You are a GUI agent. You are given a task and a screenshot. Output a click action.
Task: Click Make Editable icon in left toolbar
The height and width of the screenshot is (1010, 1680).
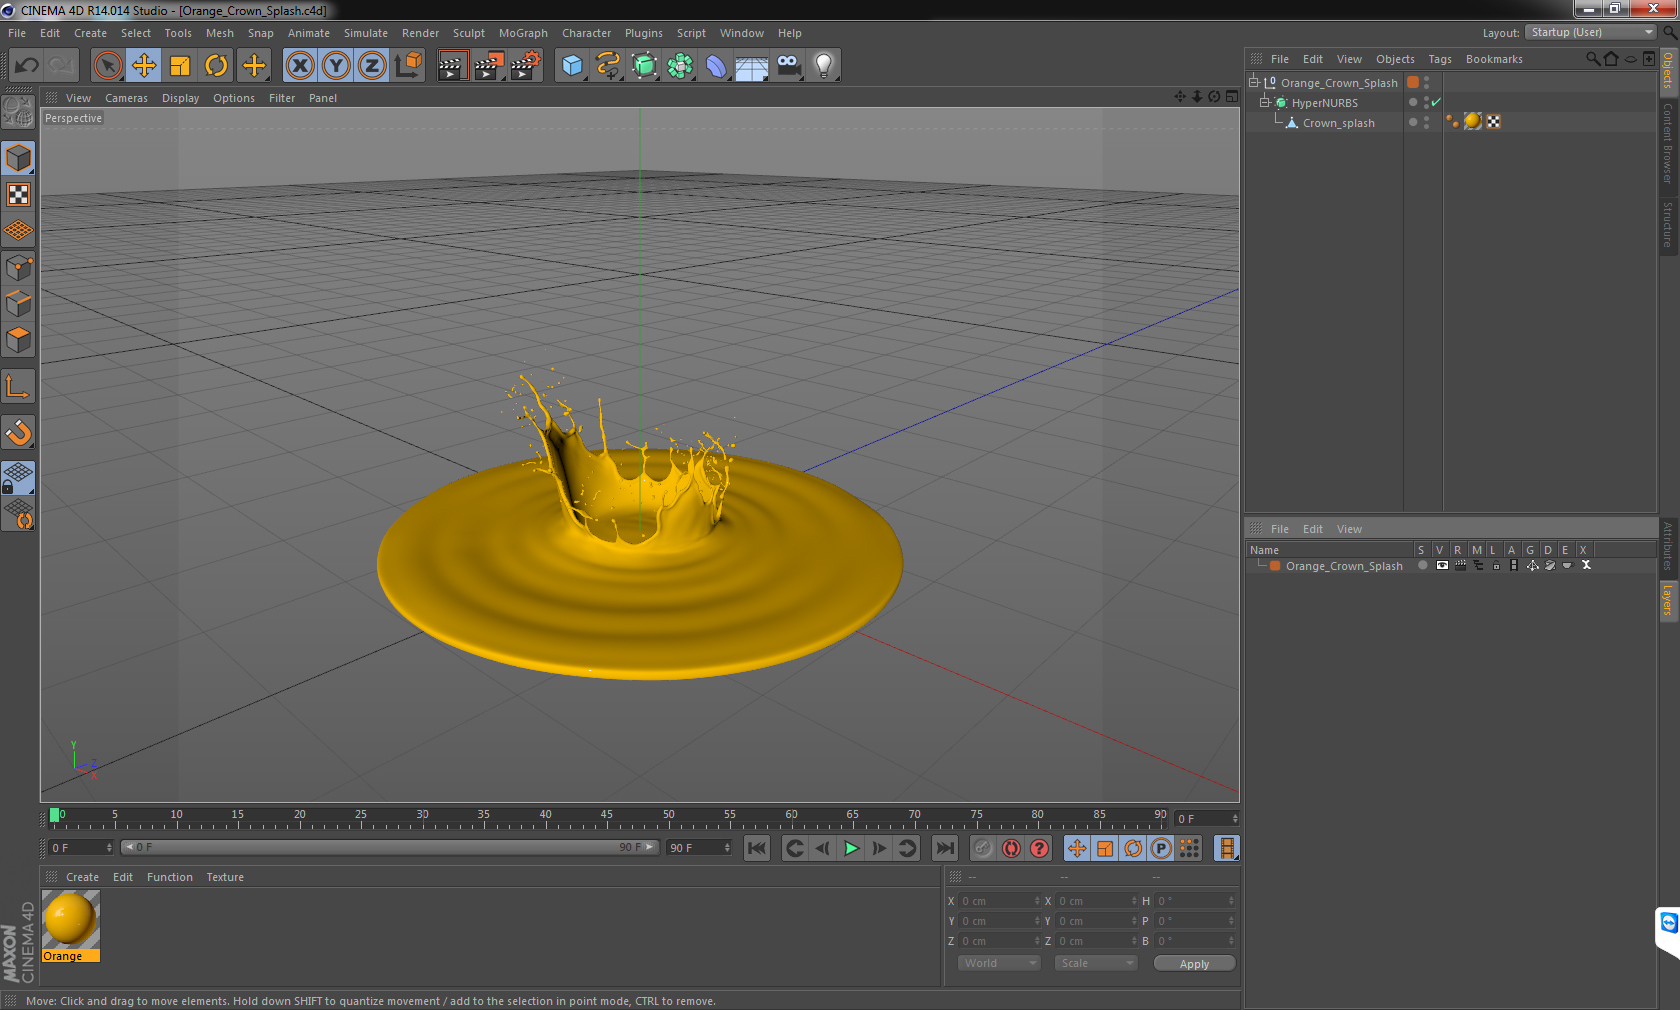(x=18, y=112)
